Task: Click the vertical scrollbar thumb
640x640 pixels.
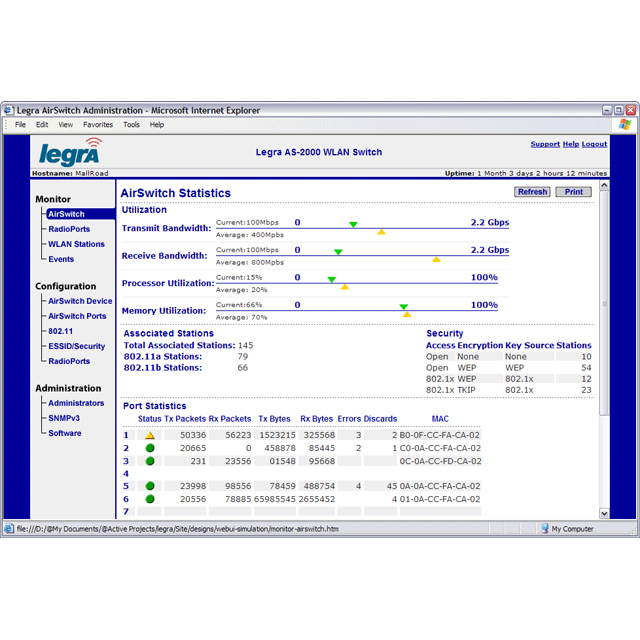Action: tap(604, 304)
